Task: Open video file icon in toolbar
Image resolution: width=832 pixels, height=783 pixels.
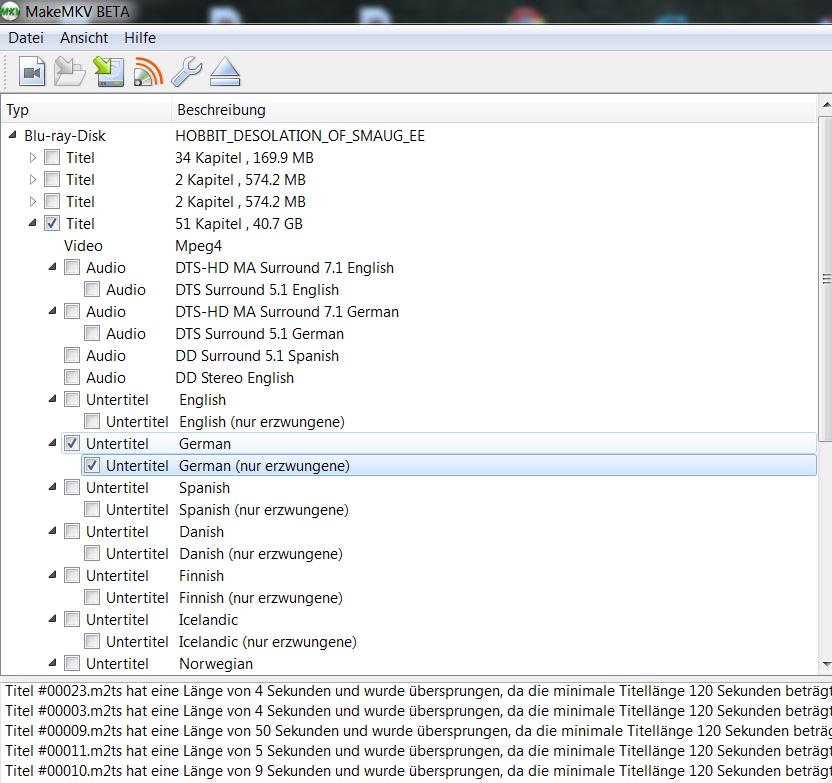Action: [x=32, y=72]
